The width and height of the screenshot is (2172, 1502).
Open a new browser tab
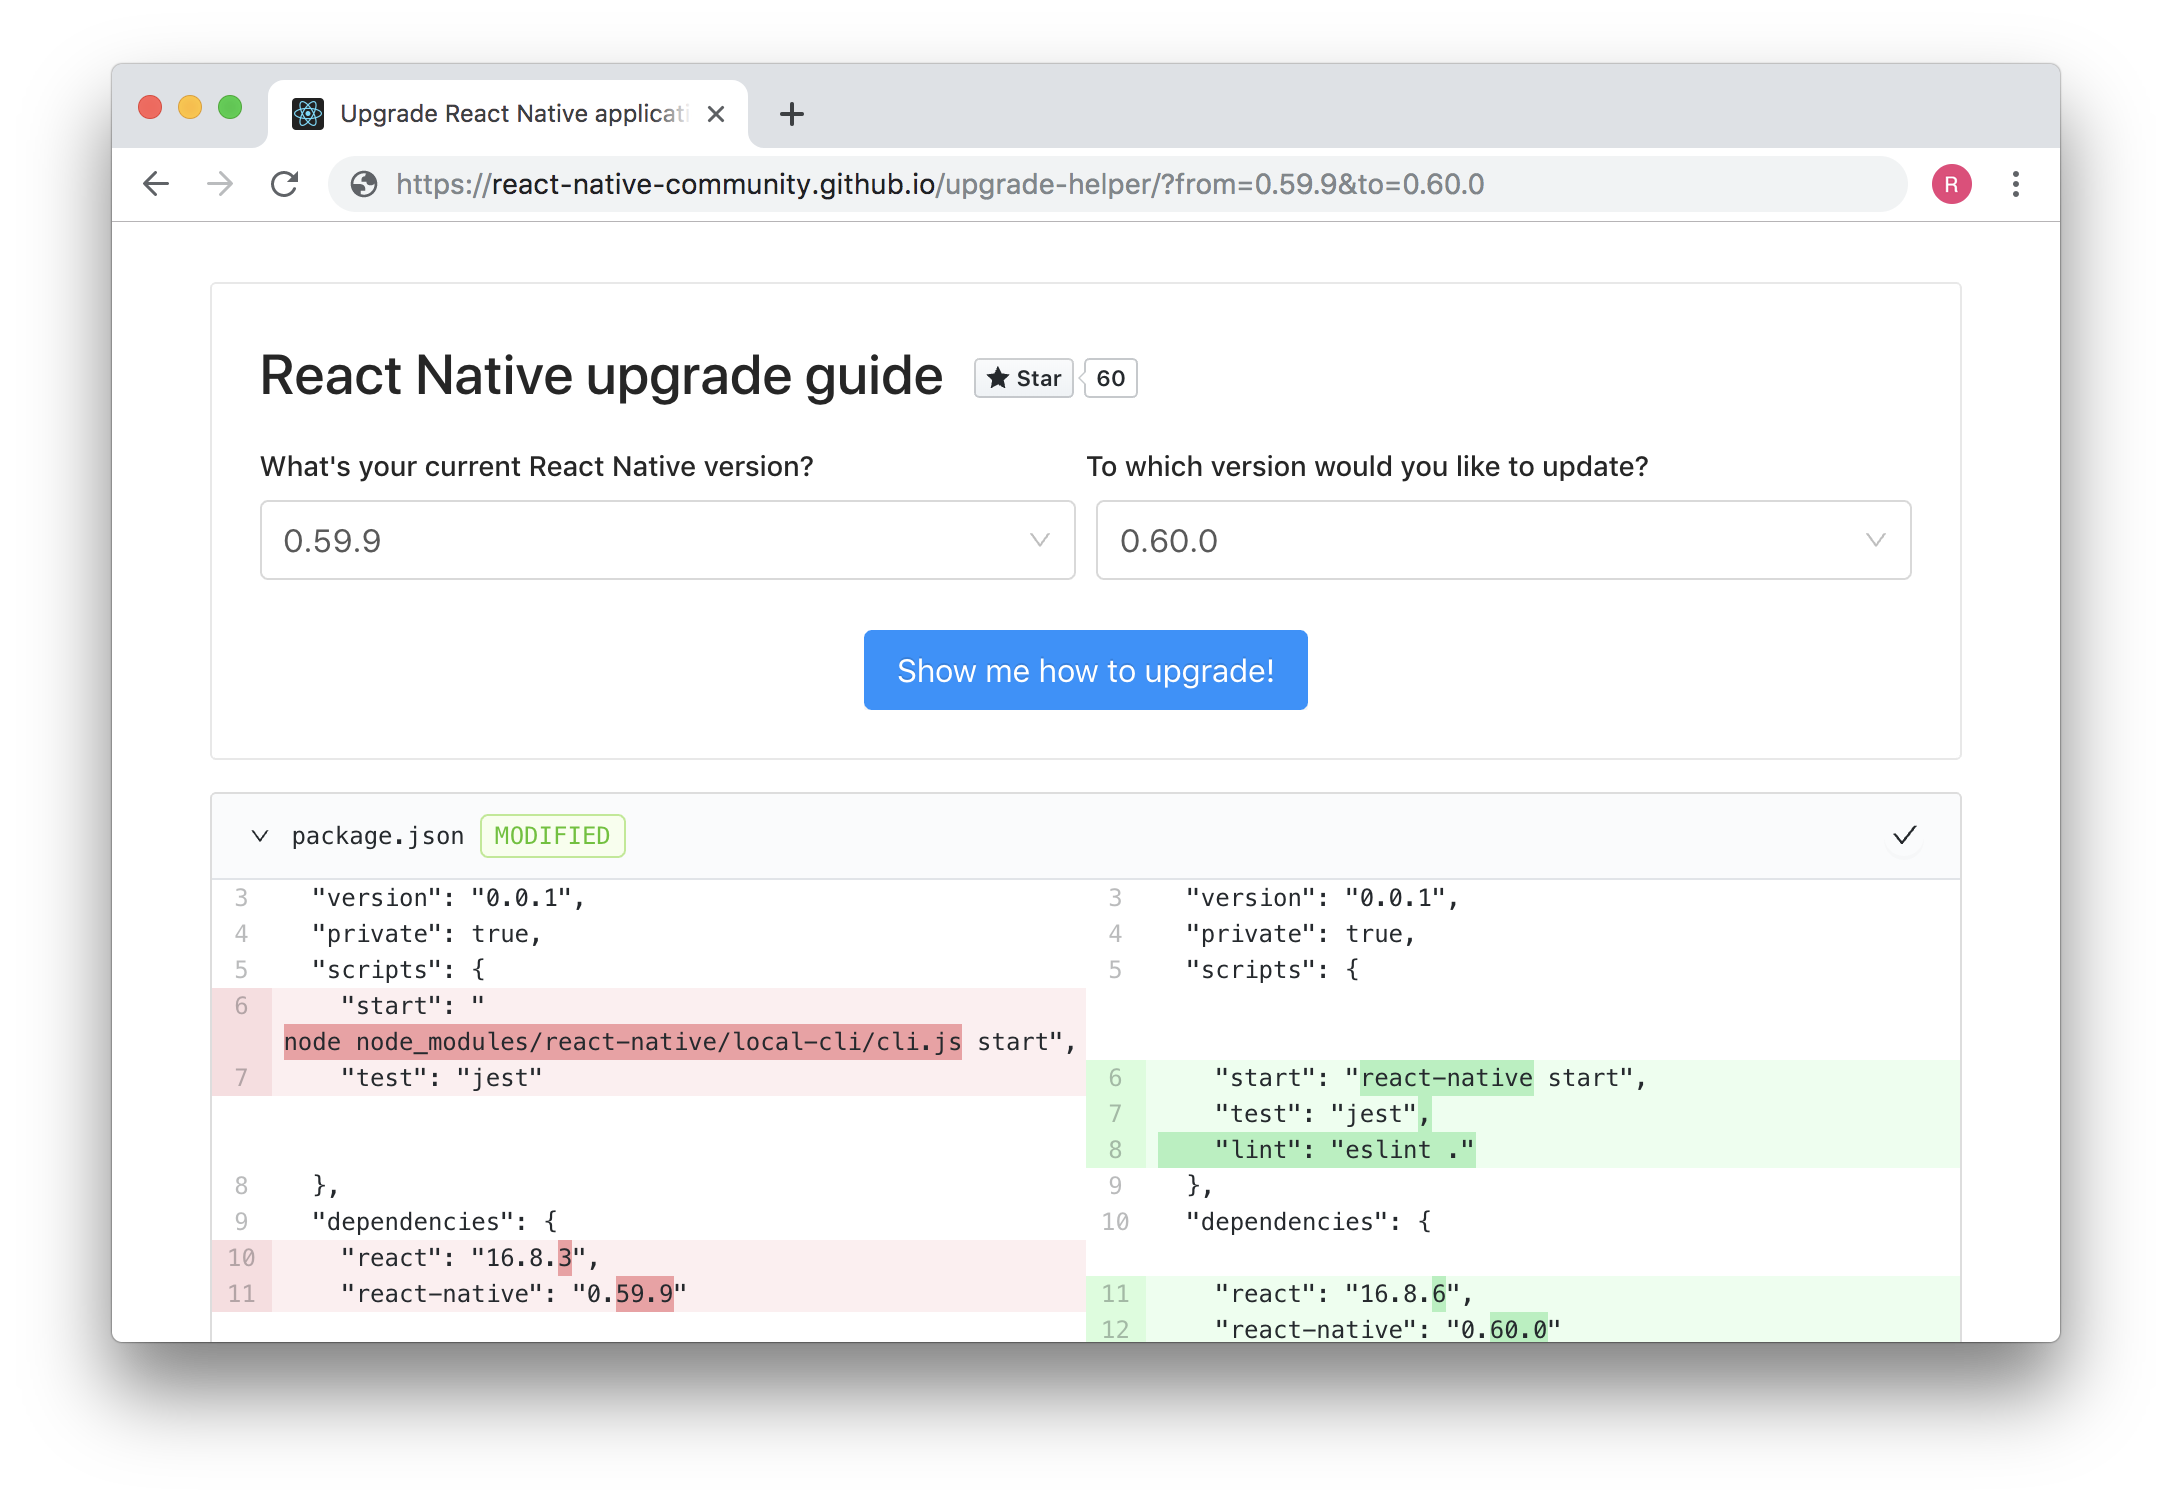tap(791, 113)
